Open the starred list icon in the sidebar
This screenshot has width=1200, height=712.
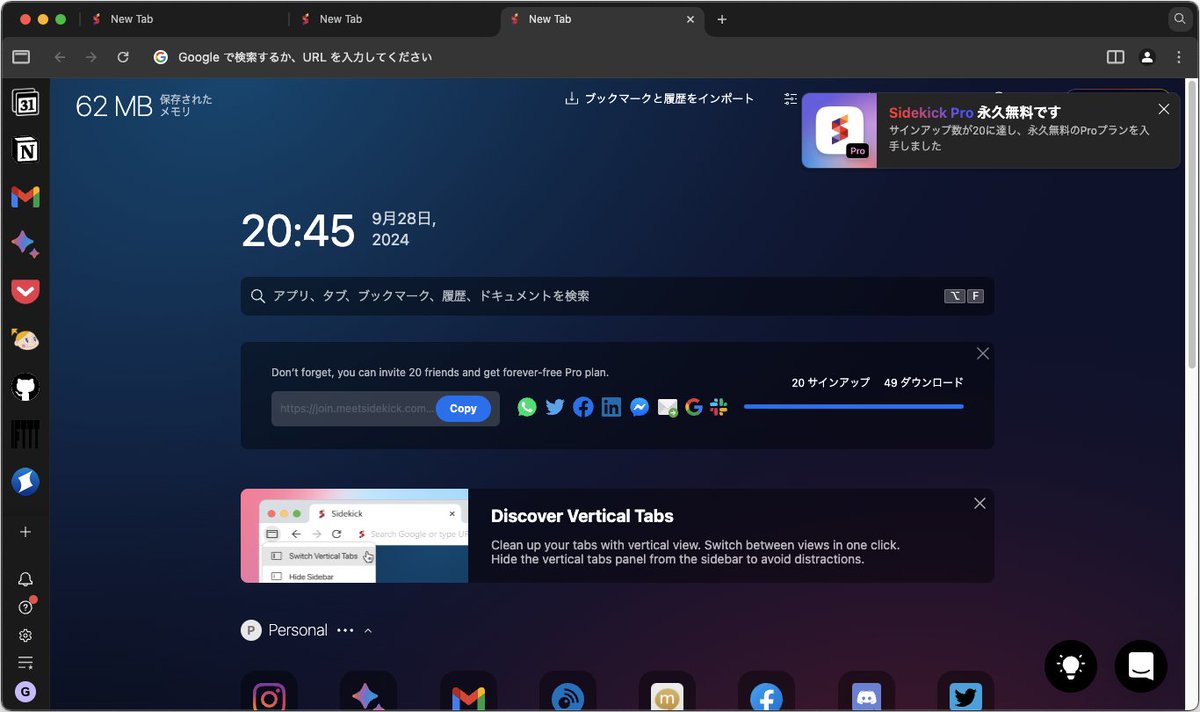click(25, 663)
